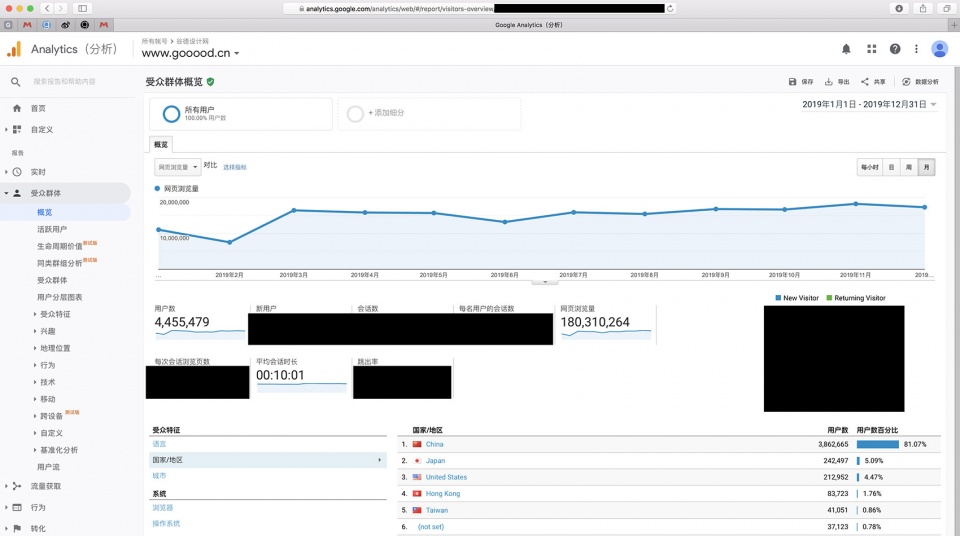
Task: Click the 浏览器 link
Action: coord(163,508)
